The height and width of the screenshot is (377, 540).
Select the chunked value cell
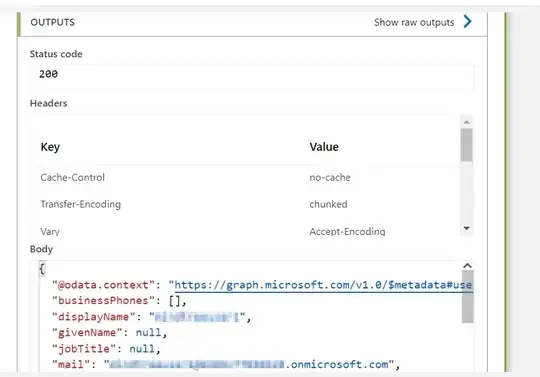tap(328, 204)
